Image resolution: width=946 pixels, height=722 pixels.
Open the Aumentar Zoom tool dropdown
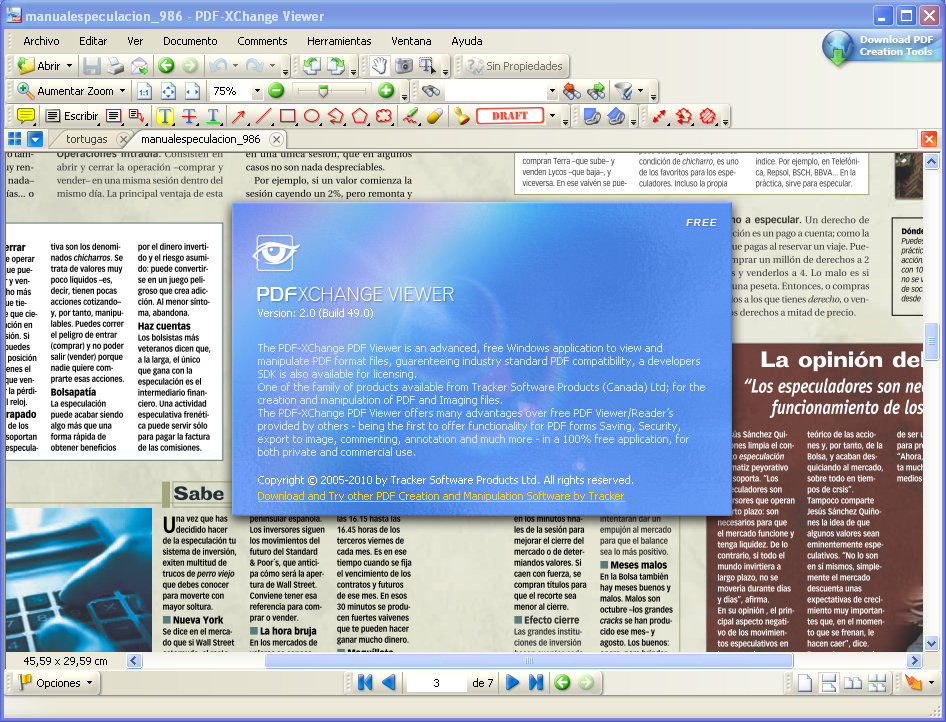click(122, 91)
